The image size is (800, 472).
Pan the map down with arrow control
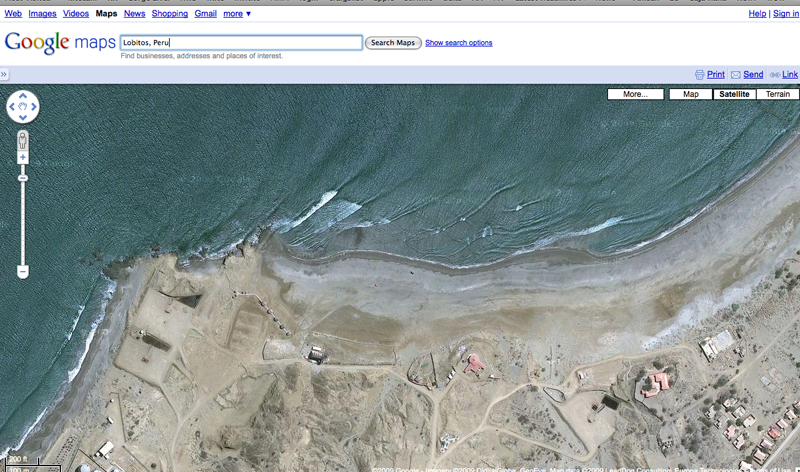(22, 116)
